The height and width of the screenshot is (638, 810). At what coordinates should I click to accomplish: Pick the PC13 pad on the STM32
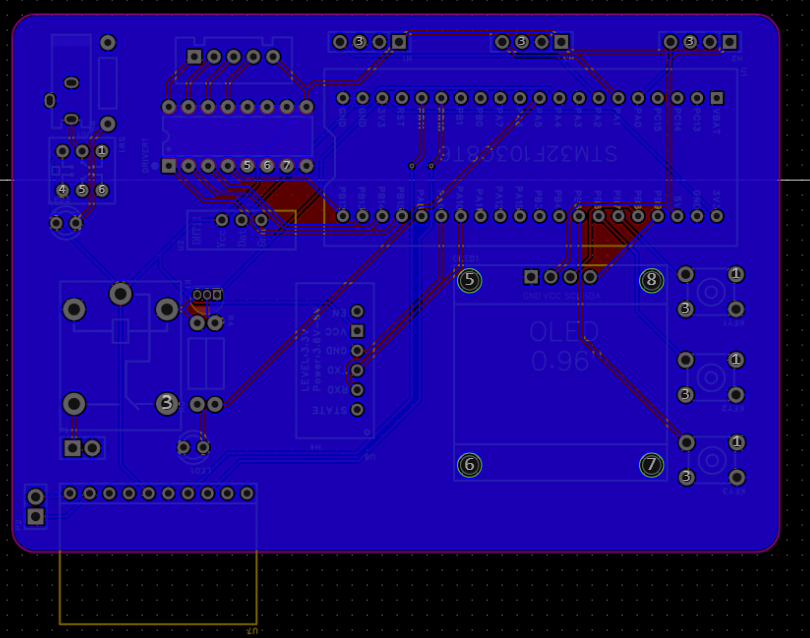697,98
